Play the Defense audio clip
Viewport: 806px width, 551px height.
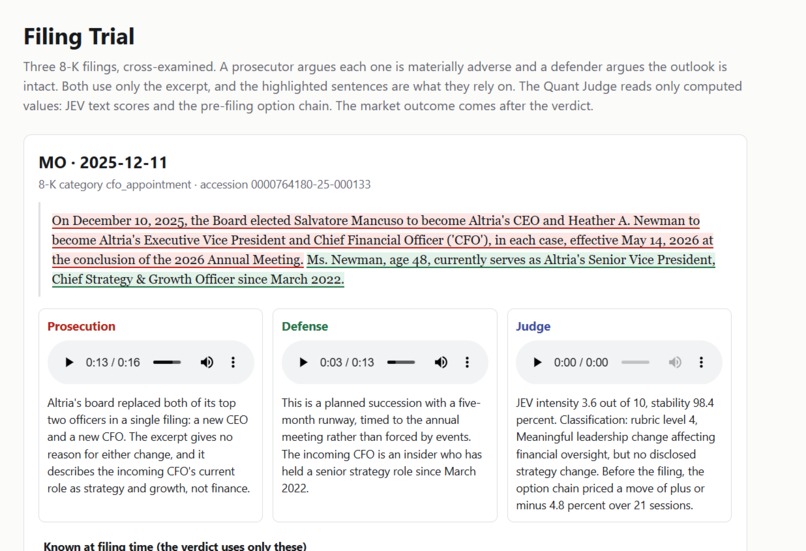click(303, 362)
